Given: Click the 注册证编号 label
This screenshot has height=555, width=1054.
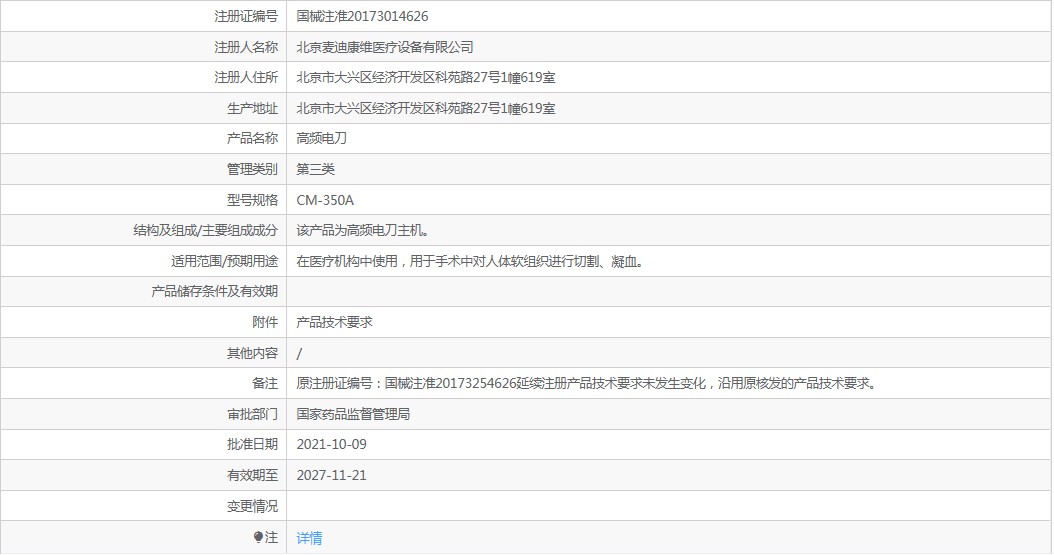Looking at the screenshot, I should click(246, 16).
